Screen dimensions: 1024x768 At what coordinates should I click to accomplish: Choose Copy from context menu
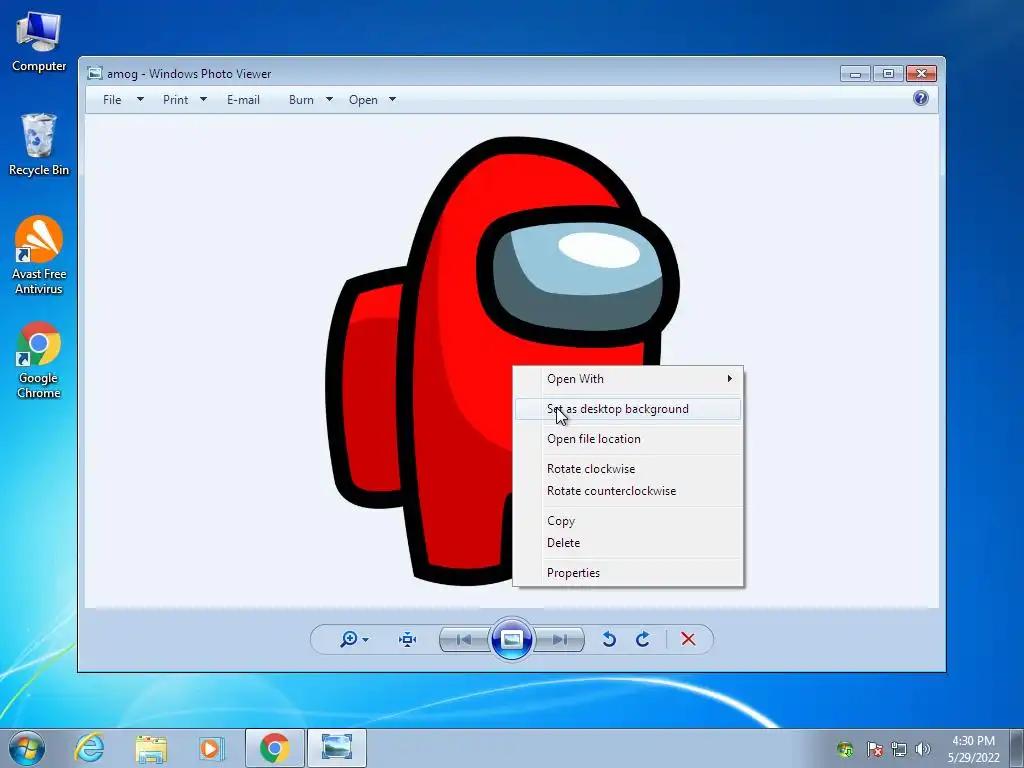pyautogui.click(x=628, y=521)
